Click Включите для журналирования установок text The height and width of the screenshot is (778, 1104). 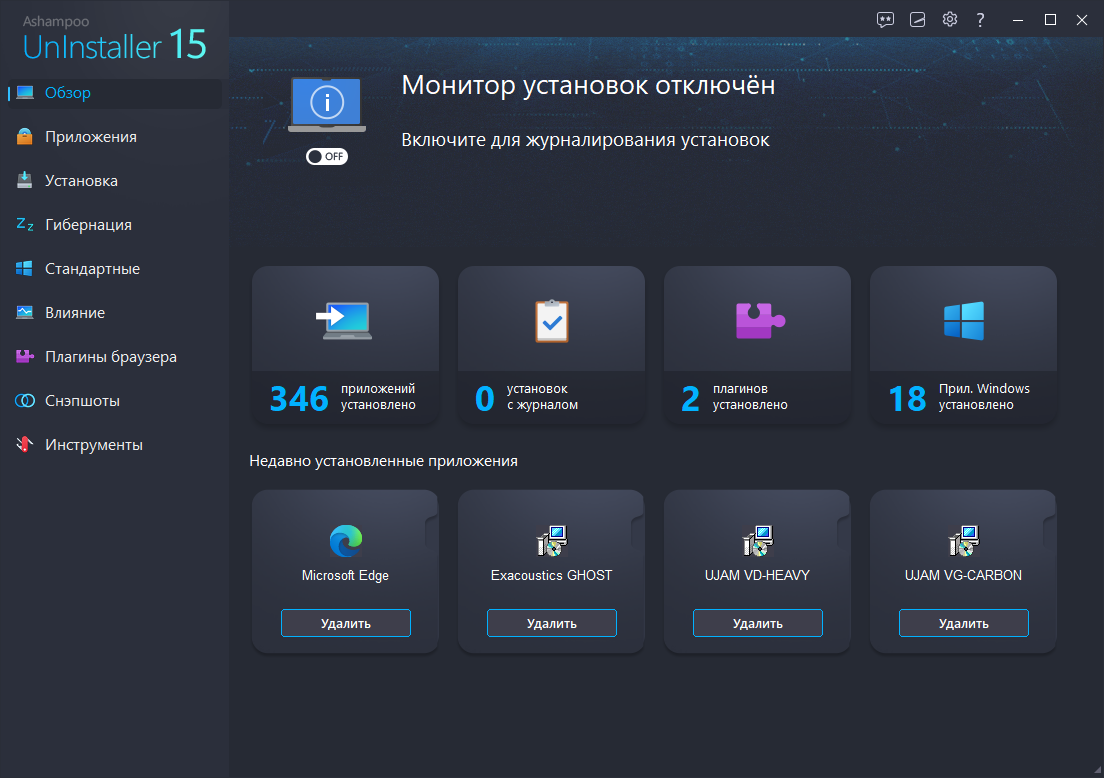585,140
